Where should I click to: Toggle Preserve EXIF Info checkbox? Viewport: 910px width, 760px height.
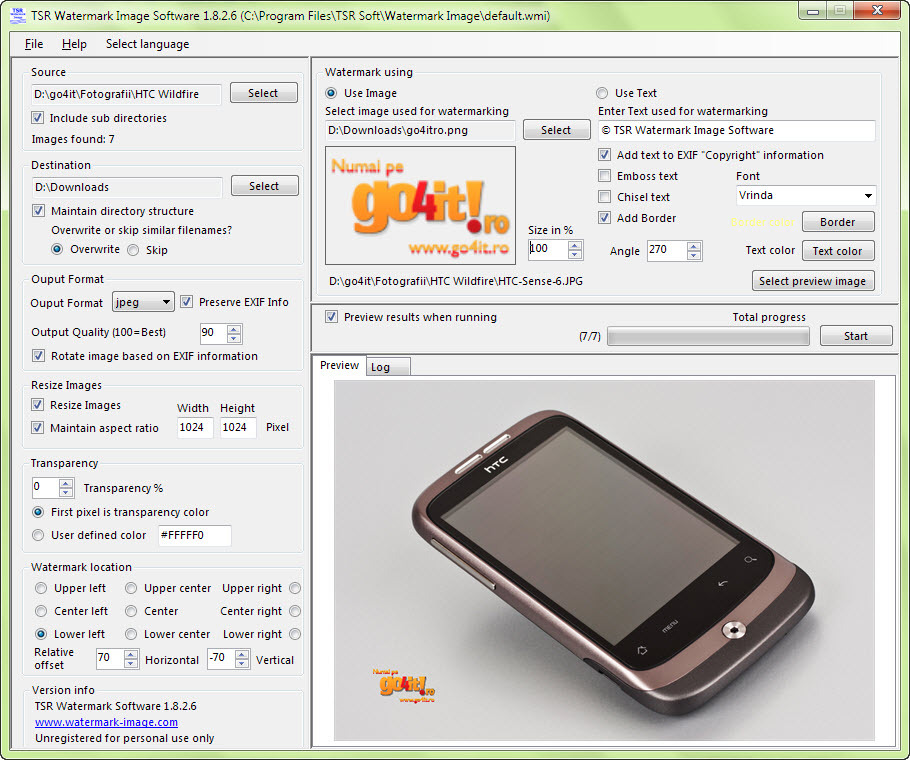[x=186, y=302]
